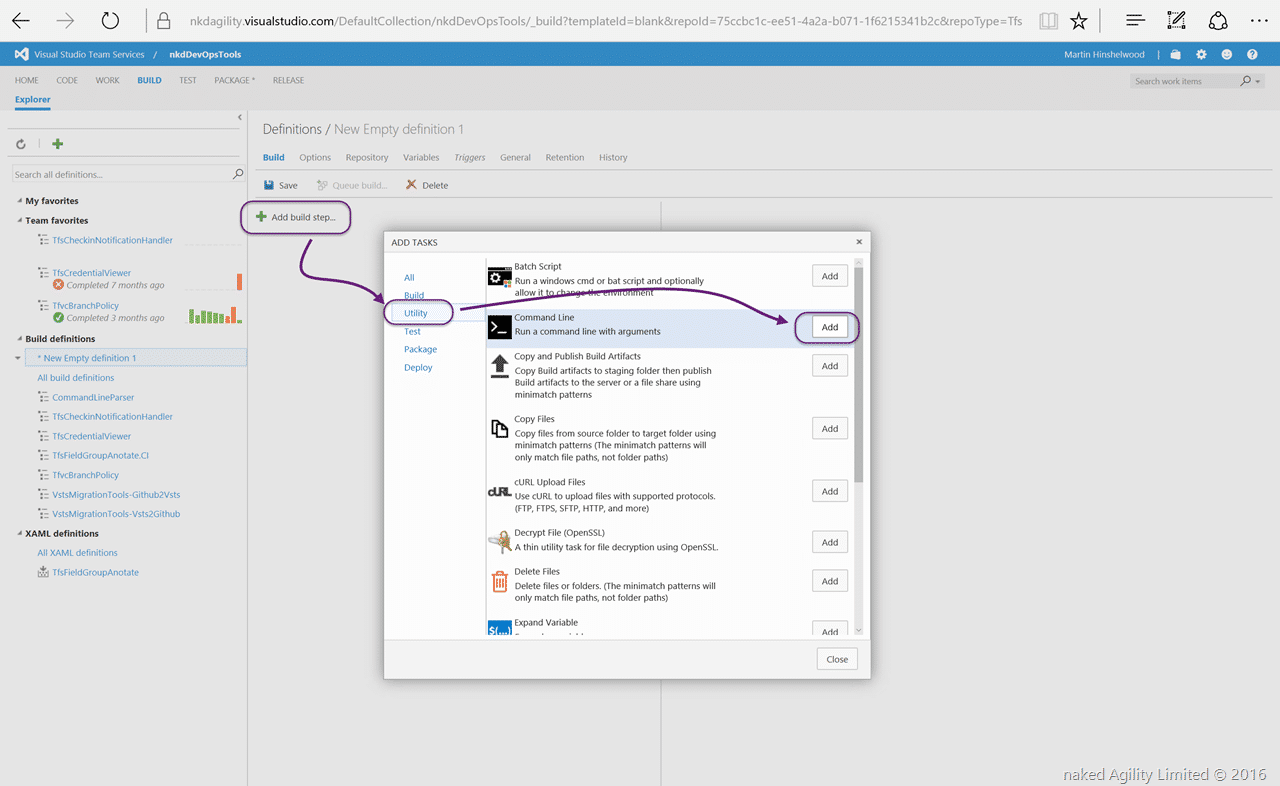Click the green plus new definition icon
1280x786 pixels.
pyautogui.click(x=57, y=144)
